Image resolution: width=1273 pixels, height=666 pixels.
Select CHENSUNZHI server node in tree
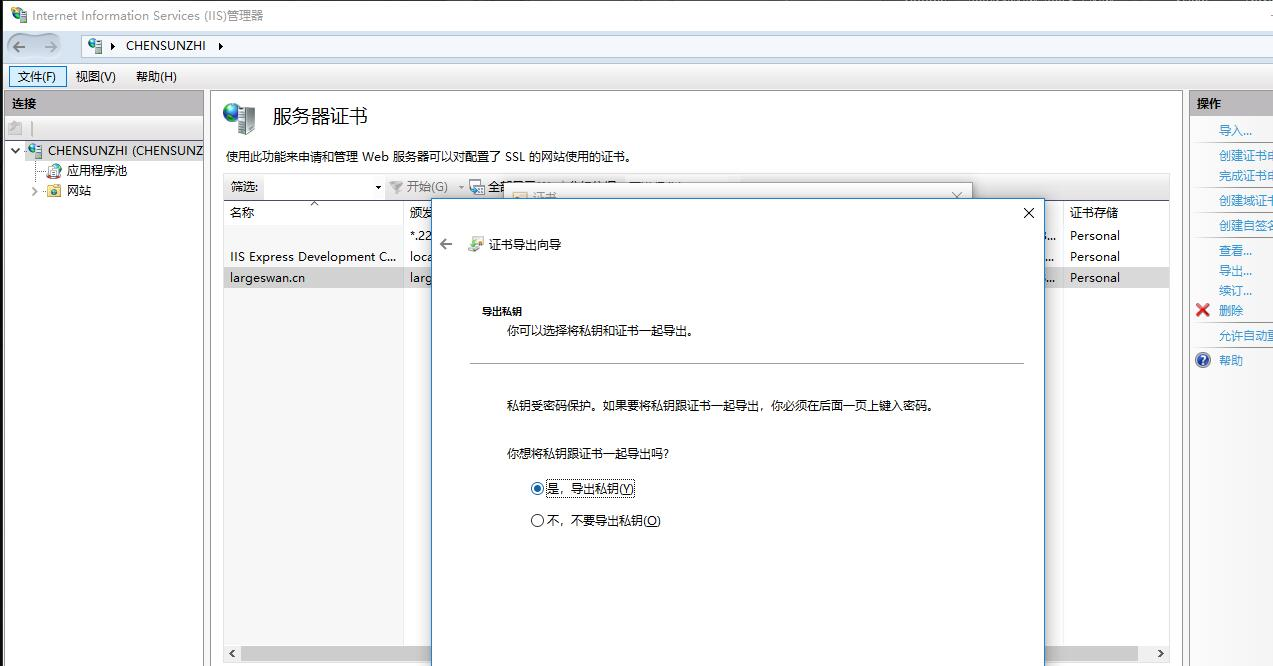(125, 151)
